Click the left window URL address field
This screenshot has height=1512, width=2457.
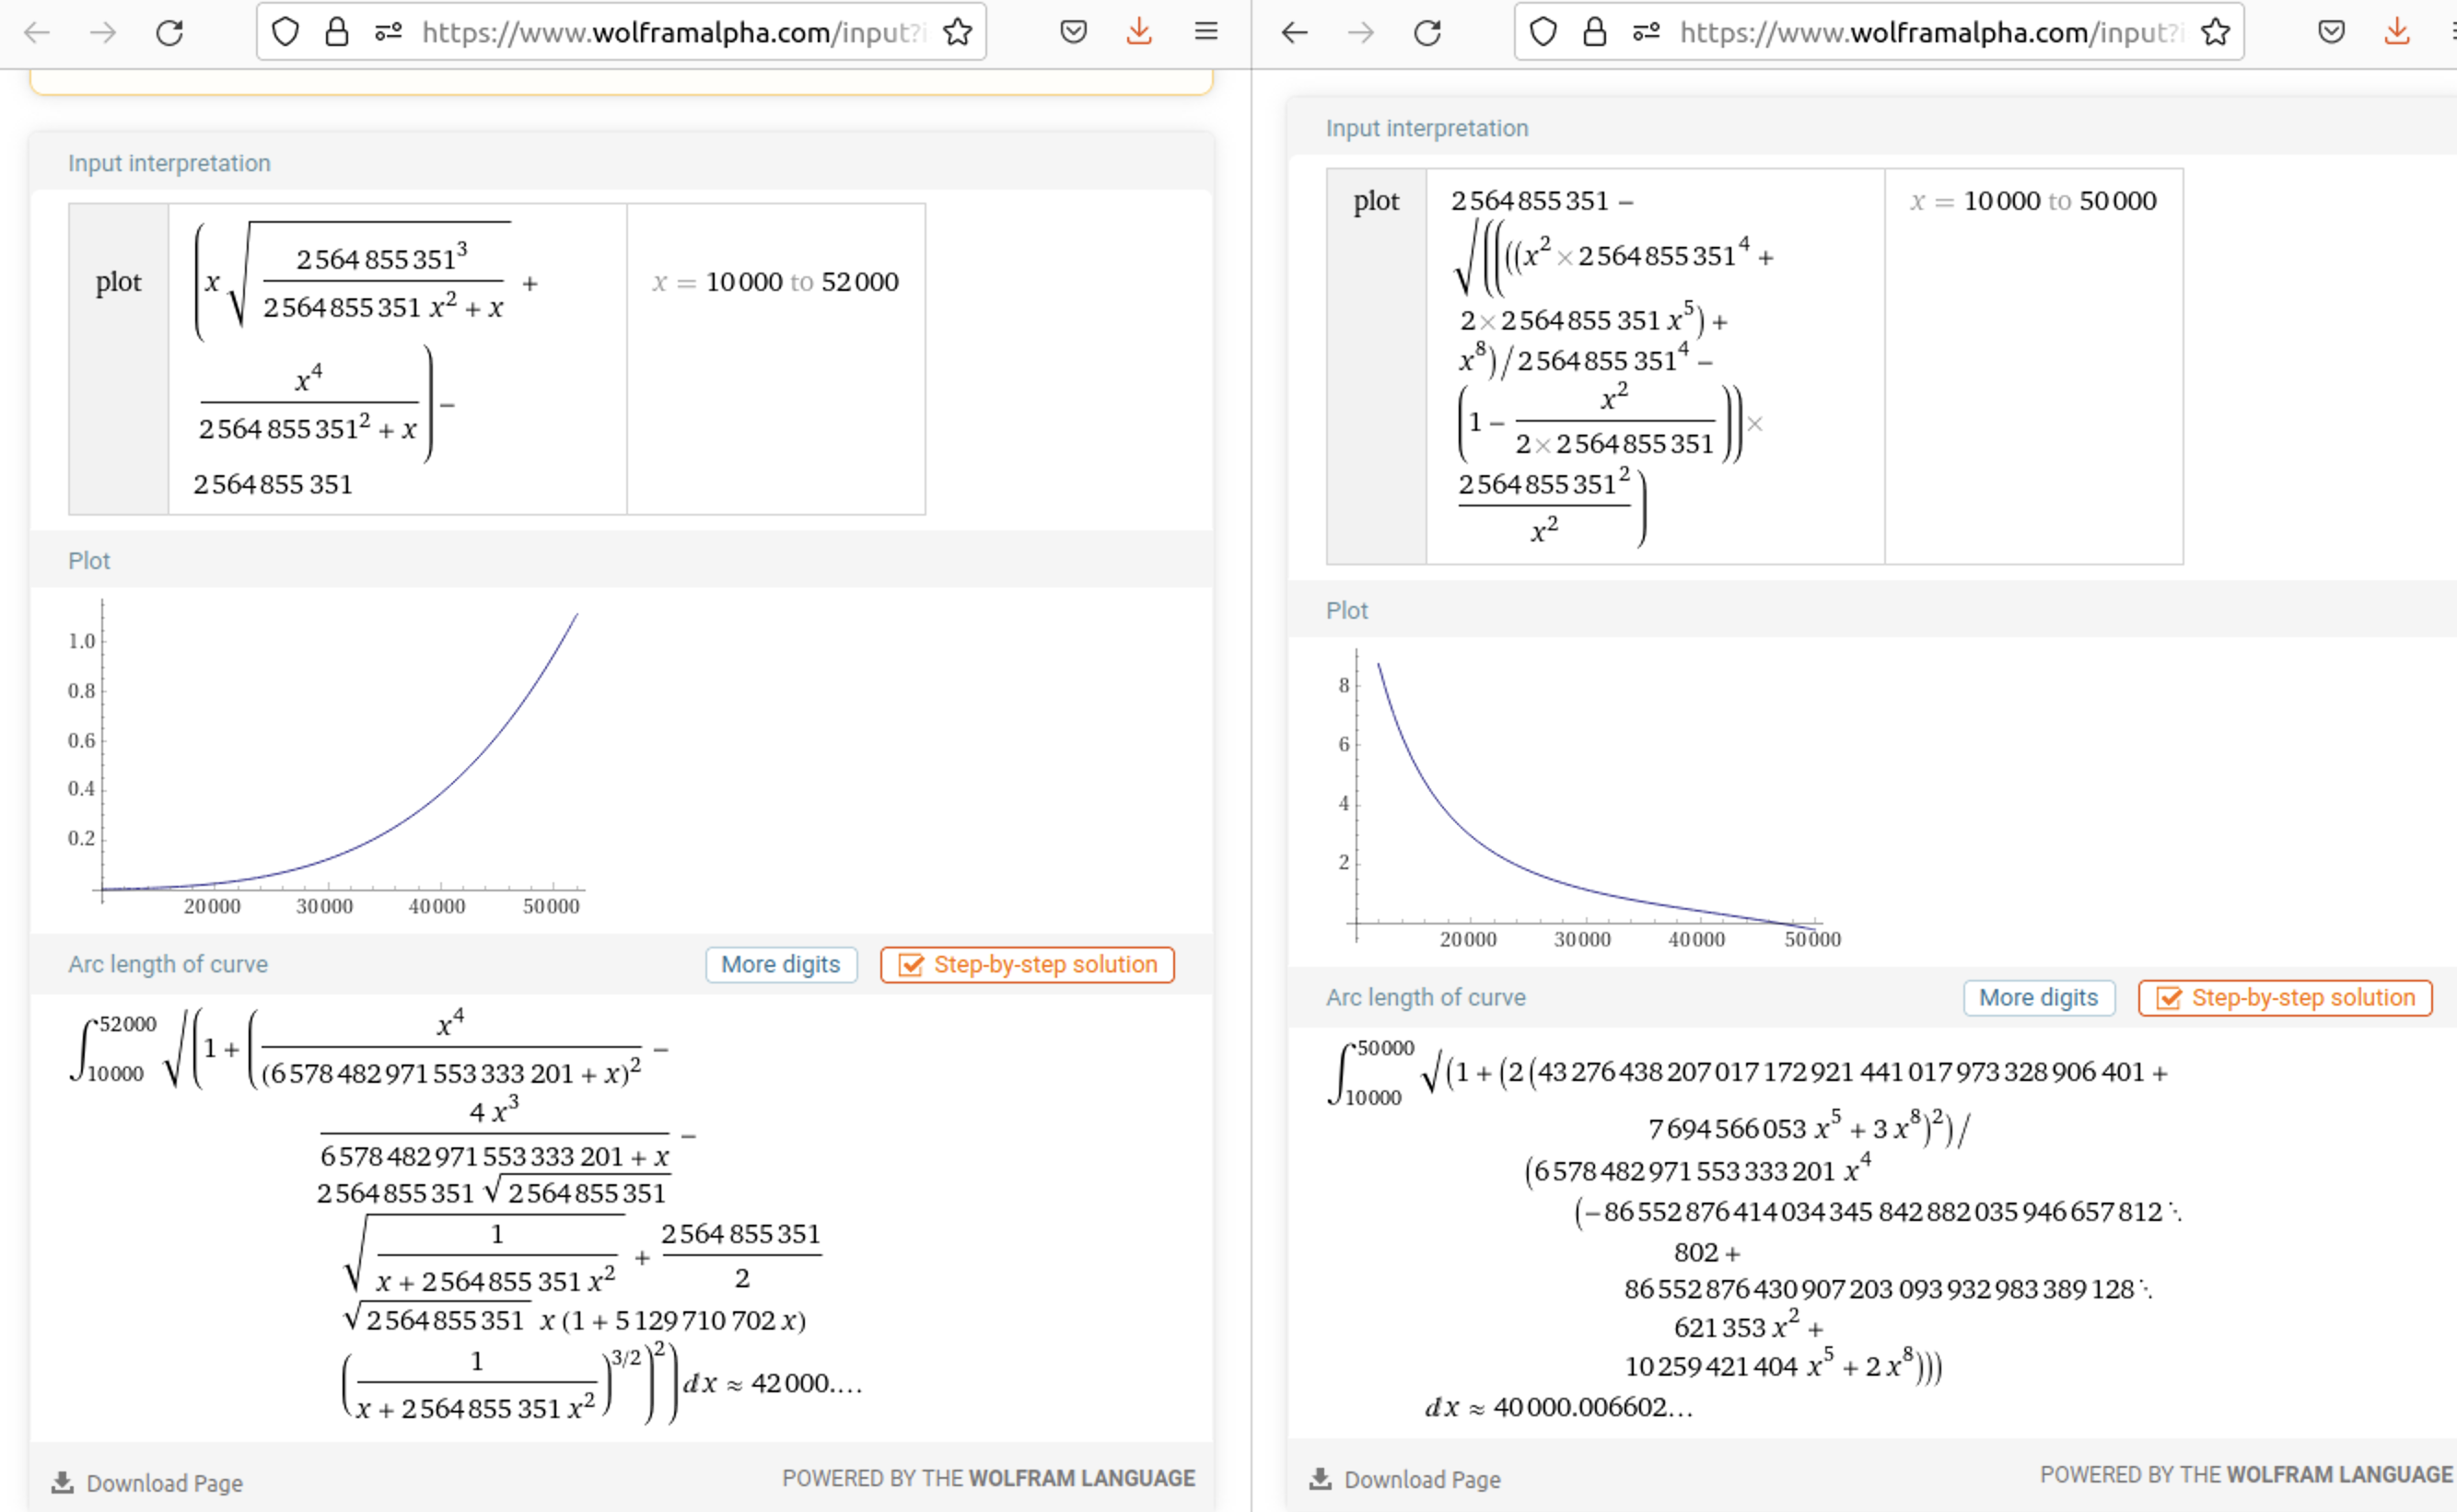coord(670,32)
